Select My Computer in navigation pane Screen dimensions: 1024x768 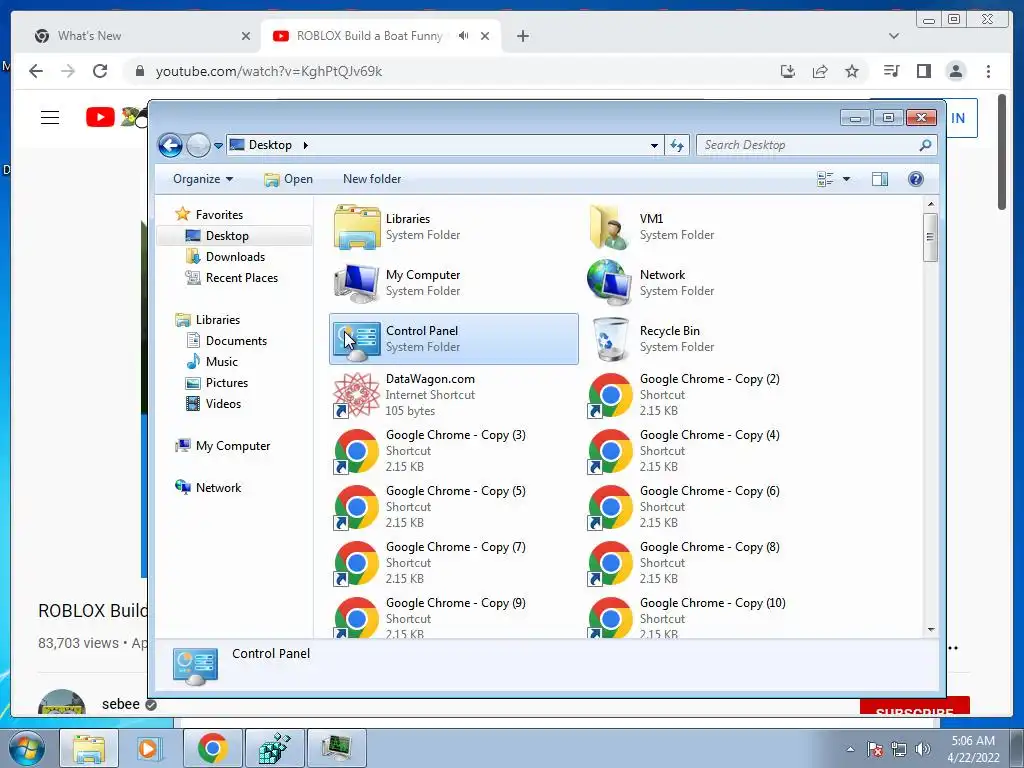223,445
